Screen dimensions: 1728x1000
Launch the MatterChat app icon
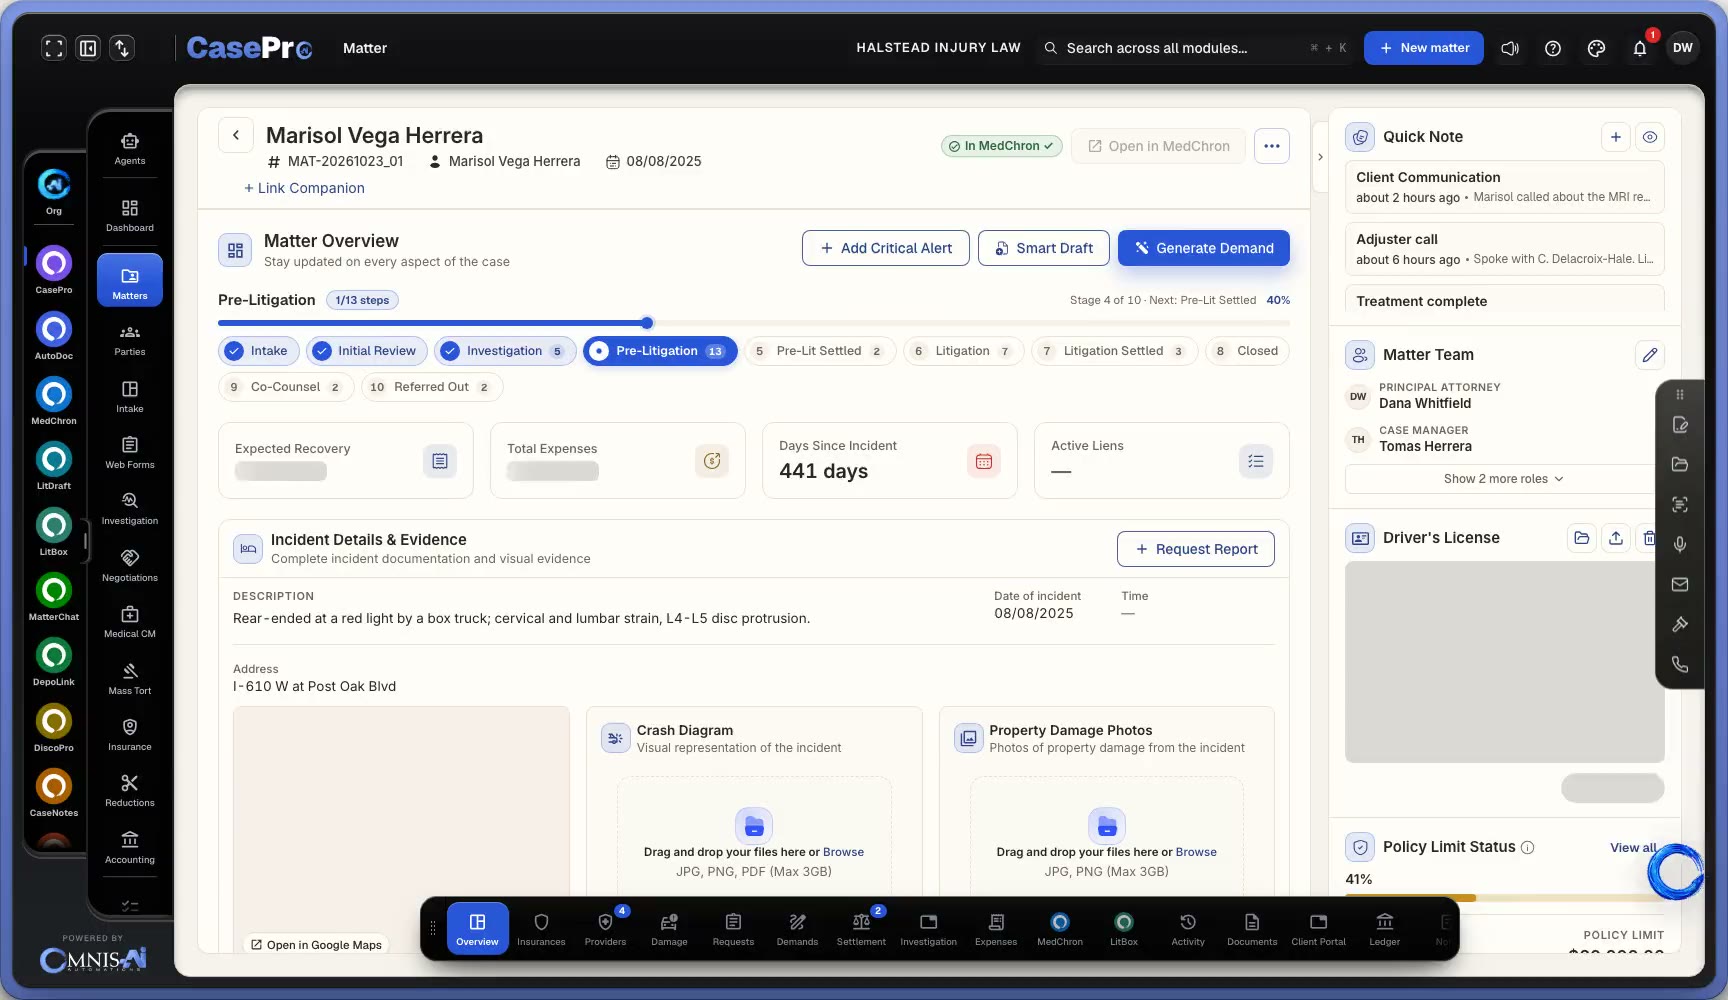pos(54,596)
